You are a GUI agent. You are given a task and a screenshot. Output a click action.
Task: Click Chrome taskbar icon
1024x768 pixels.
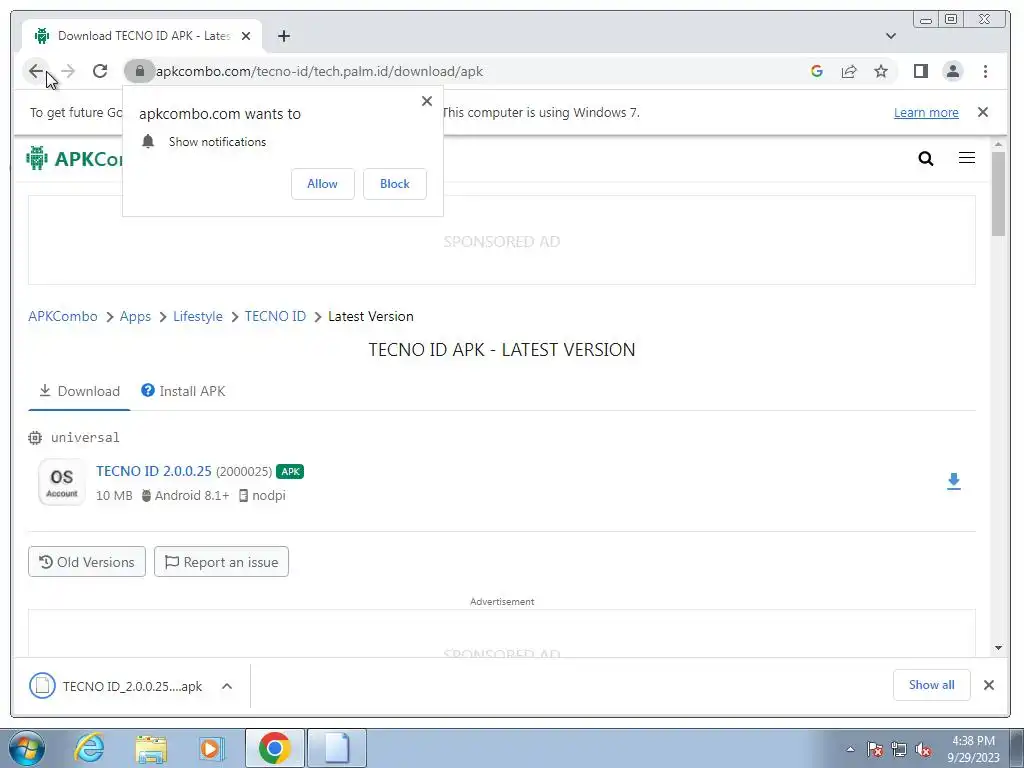coord(274,748)
